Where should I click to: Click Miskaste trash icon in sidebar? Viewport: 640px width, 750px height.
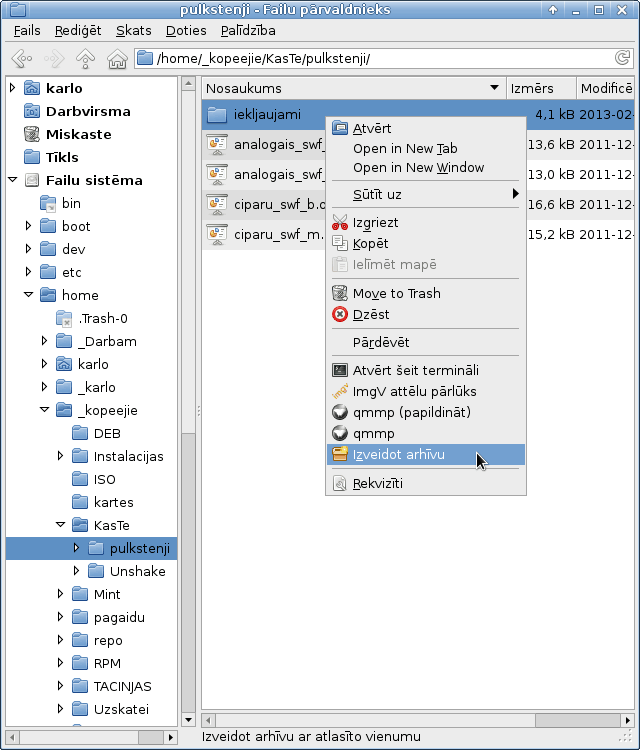tap(32, 134)
